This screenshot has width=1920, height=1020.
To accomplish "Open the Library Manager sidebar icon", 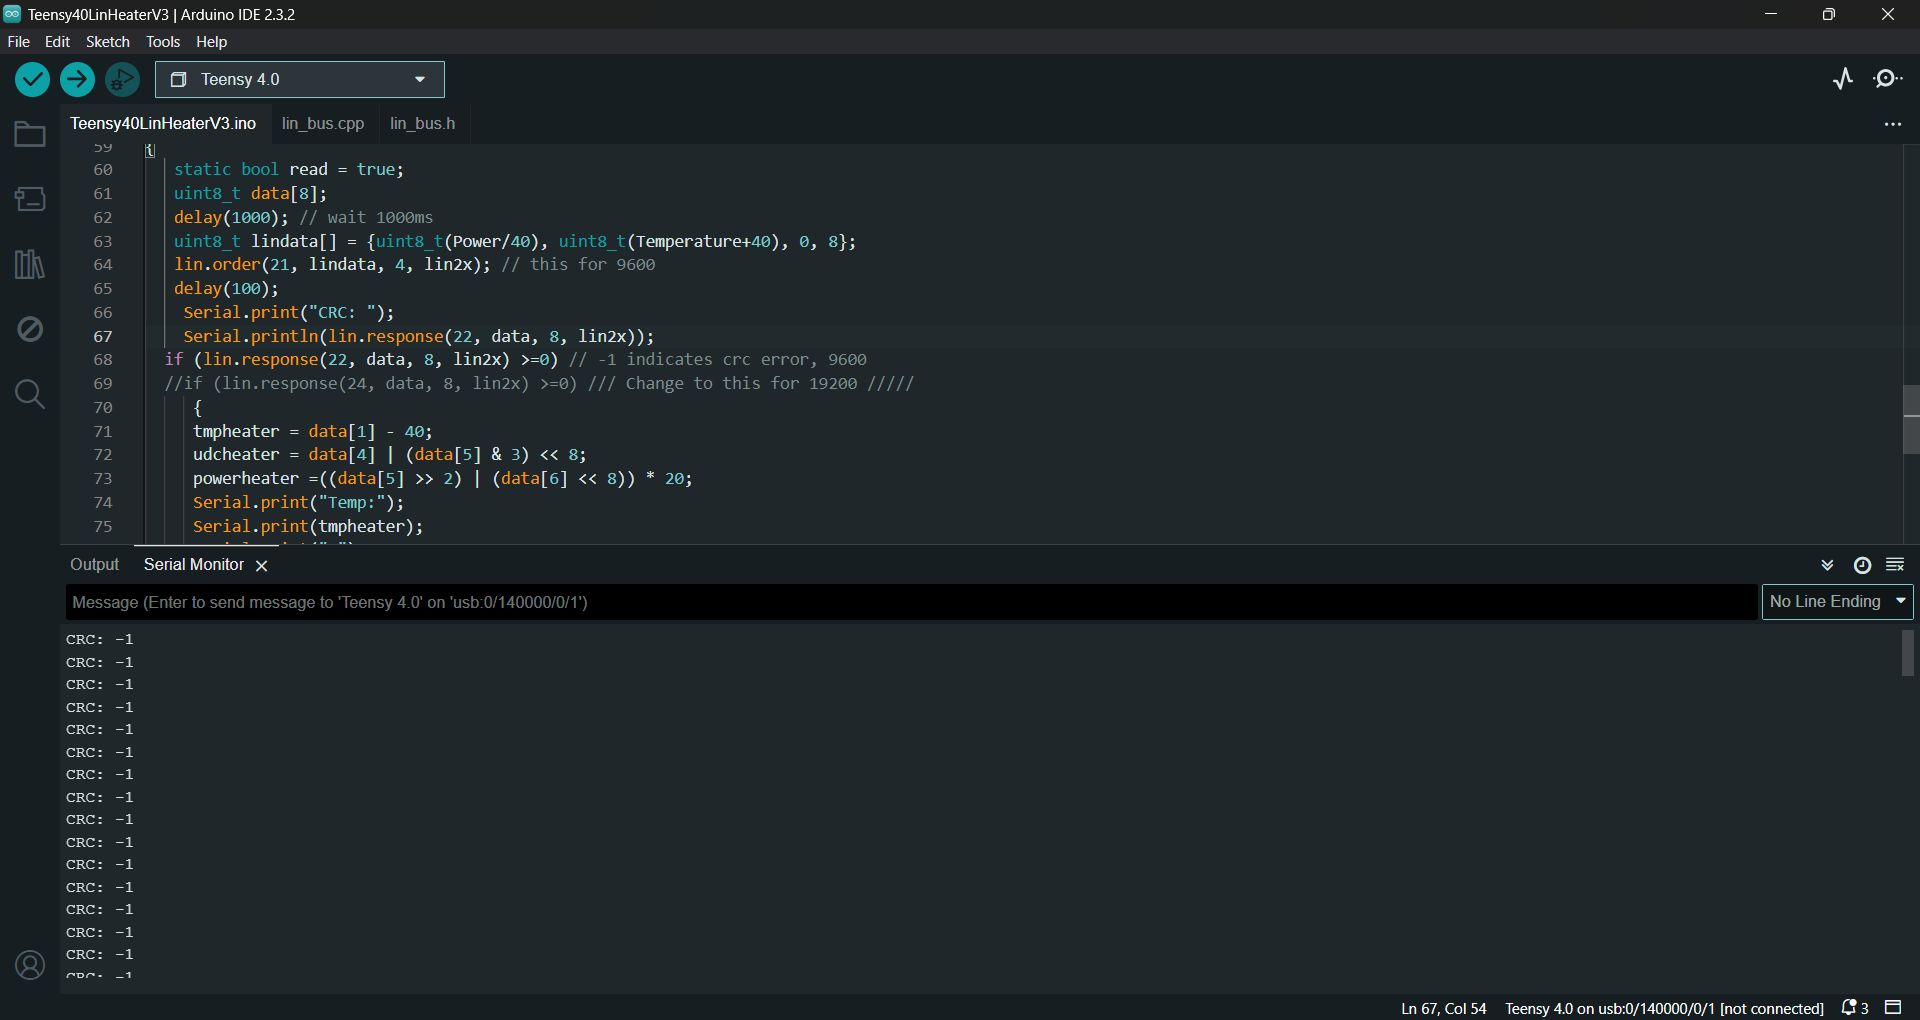I will click(30, 264).
